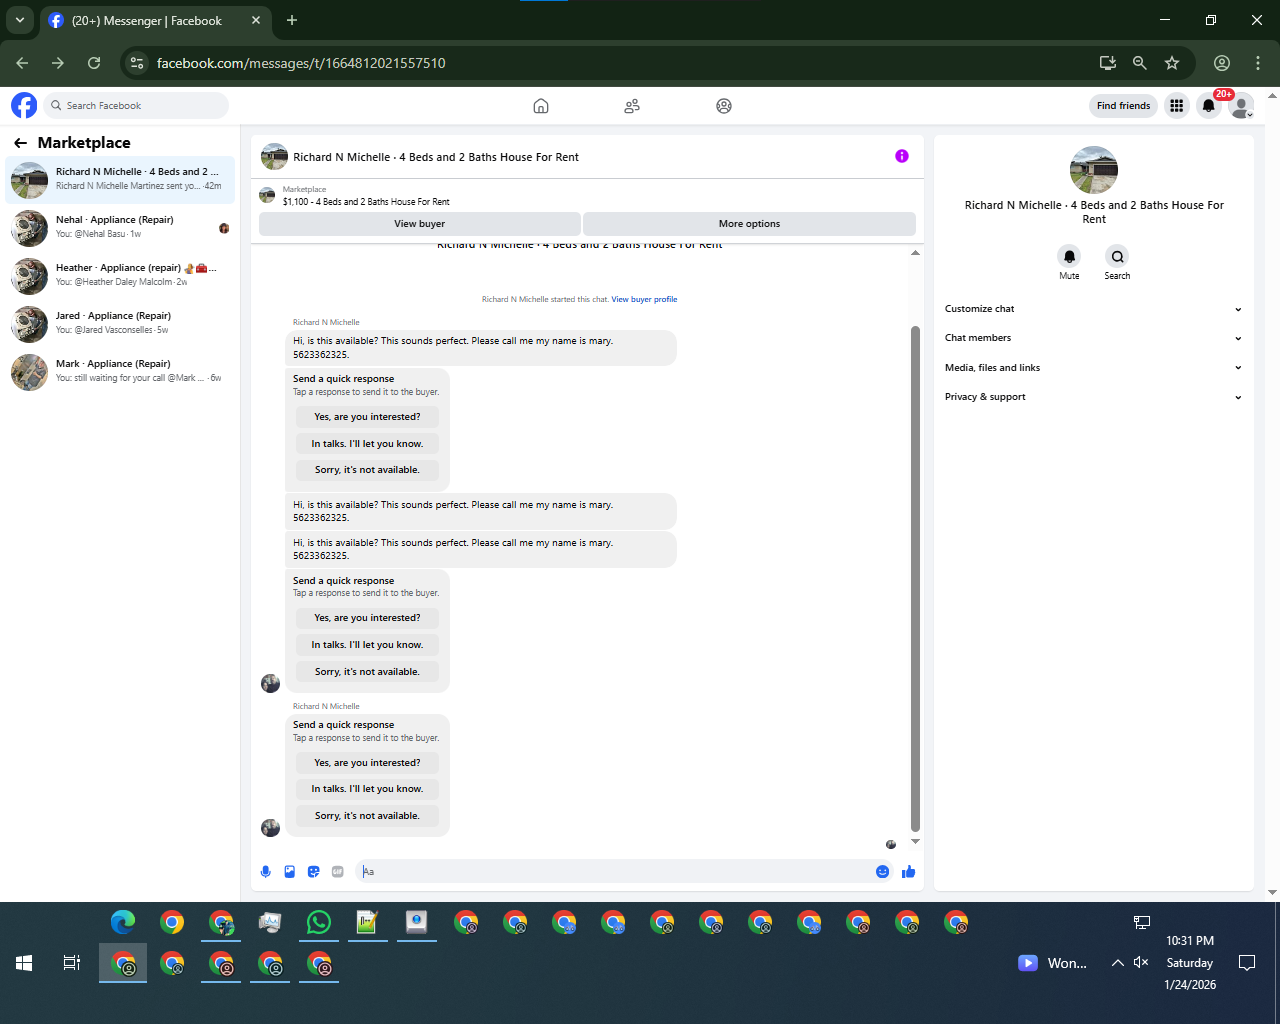Click the browser address bar URL

[301, 63]
